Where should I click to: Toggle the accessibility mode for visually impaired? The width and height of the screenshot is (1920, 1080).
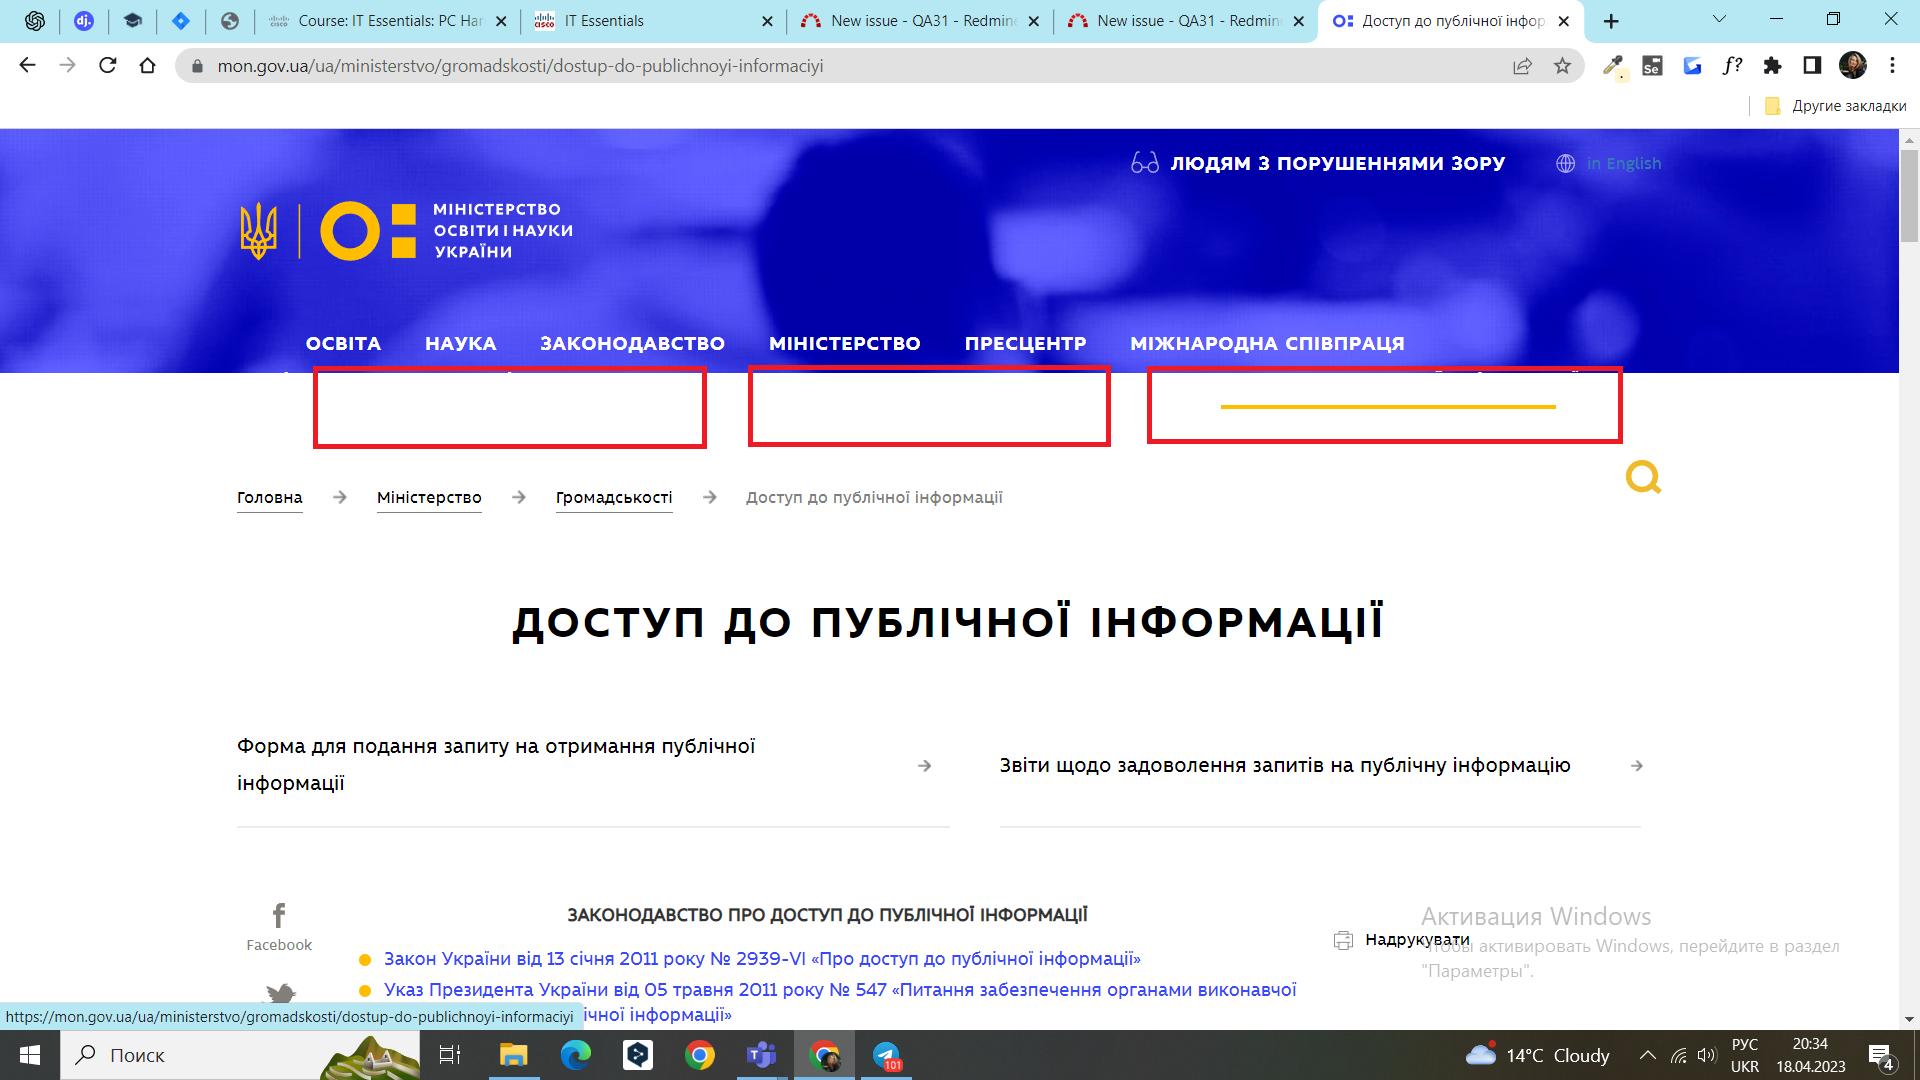1317,163
